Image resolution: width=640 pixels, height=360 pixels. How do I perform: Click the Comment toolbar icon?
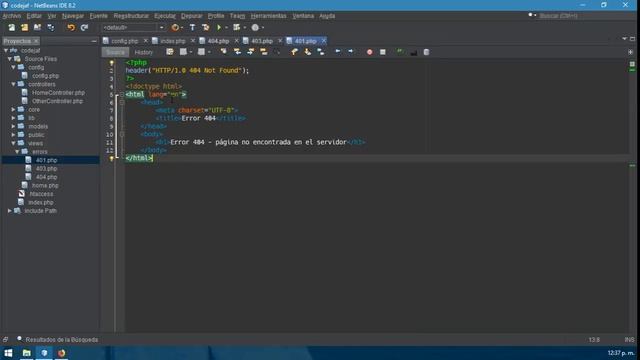point(400,52)
